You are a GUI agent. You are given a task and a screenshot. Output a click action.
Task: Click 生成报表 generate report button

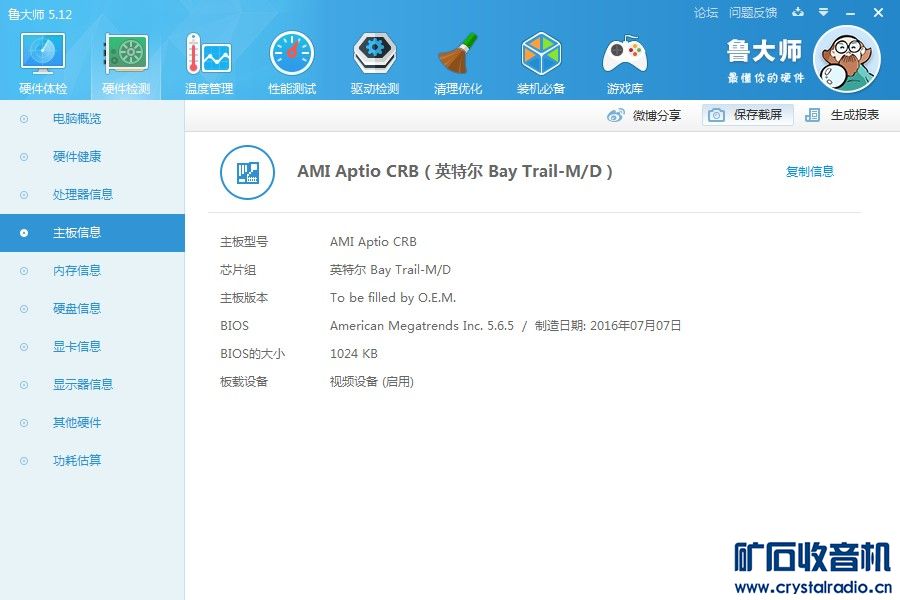pos(842,115)
